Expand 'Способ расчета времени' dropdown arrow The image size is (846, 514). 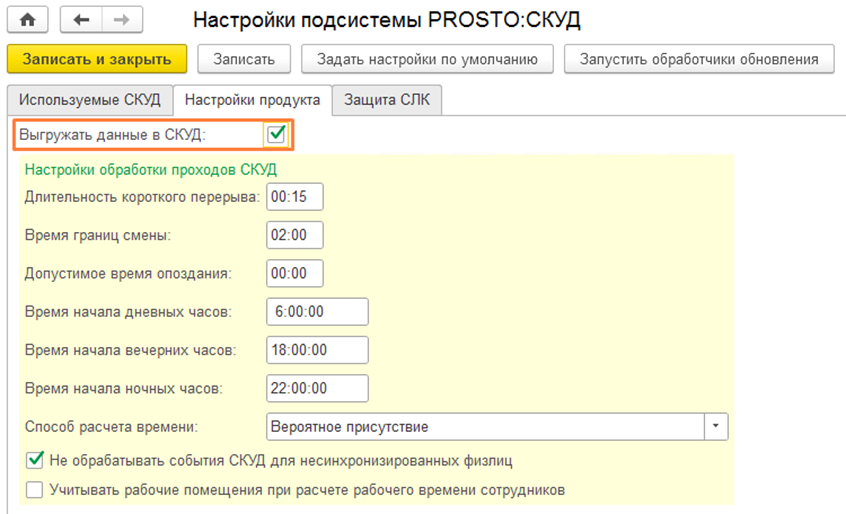tap(716, 426)
